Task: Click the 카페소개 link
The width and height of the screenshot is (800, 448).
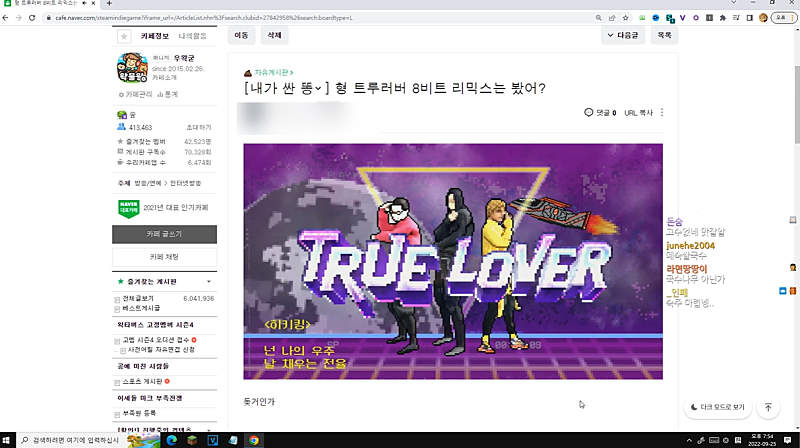Action: point(164,78)
